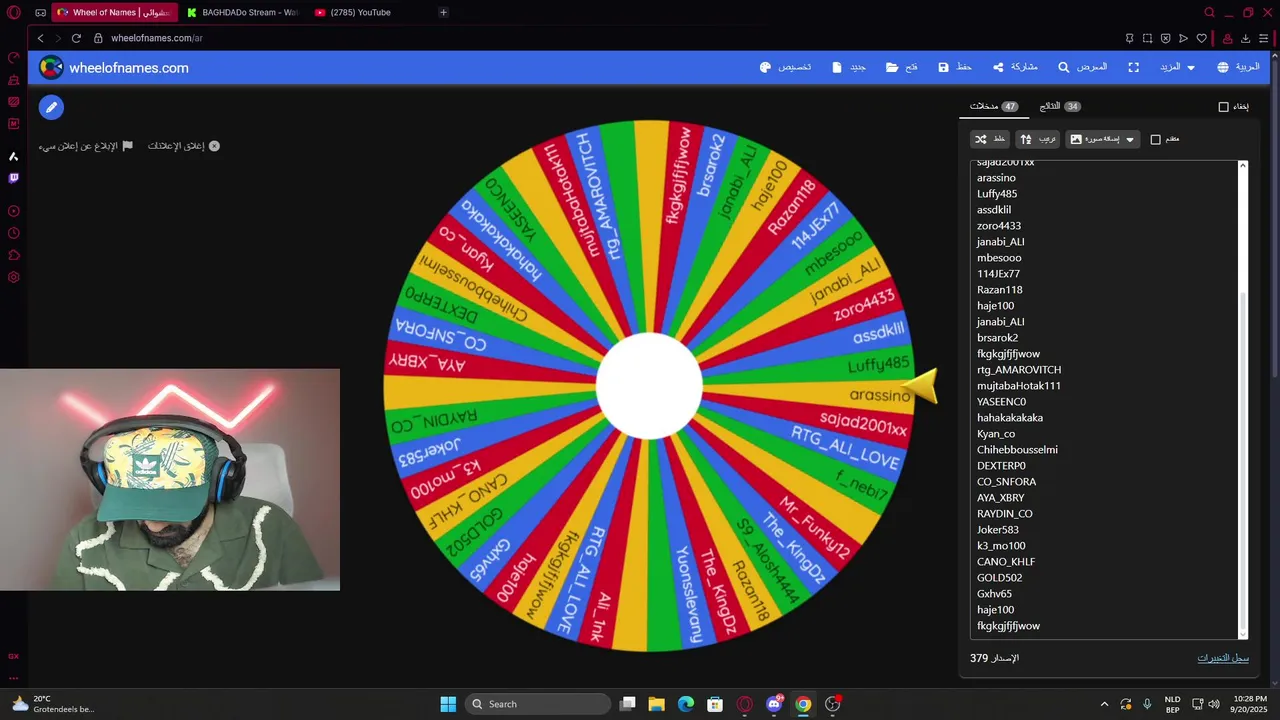Switch to the YouTube browser tab
Screen dimensions: 1280x720
pyautogui.click(x=360, y=12)
